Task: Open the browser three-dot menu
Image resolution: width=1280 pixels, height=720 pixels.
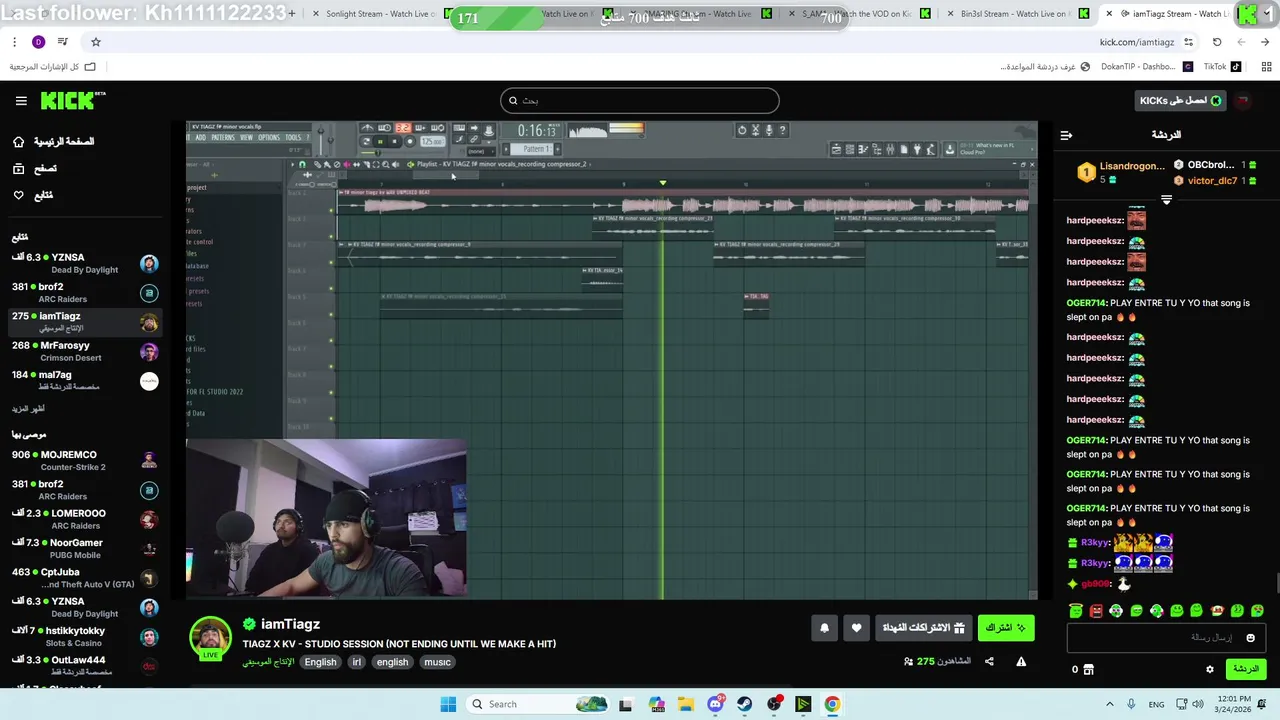Action: coord(14,42)
